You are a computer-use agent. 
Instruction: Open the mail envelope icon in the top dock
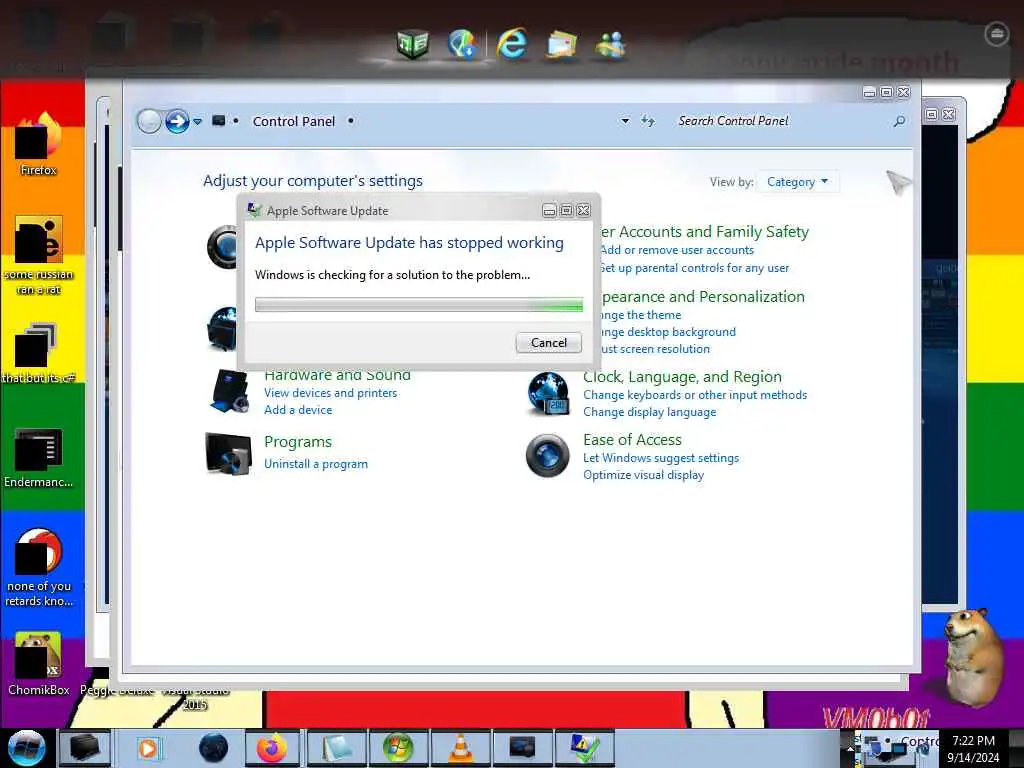click(x=562, y=45)
